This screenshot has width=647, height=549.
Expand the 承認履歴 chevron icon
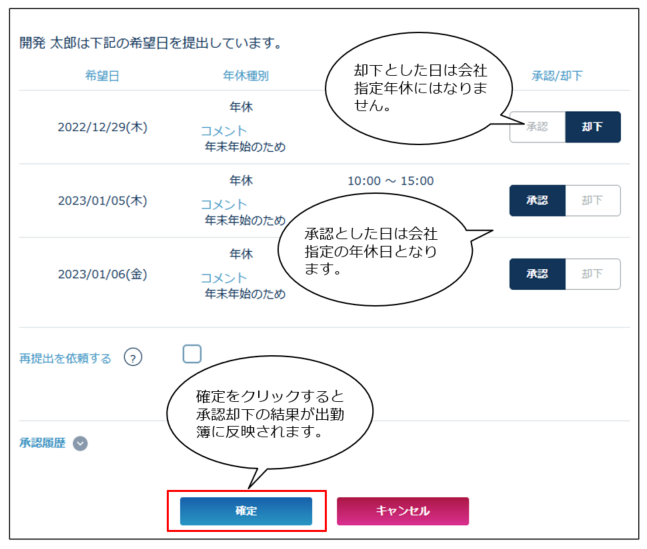pyautogui.click(x=81, y=443)
